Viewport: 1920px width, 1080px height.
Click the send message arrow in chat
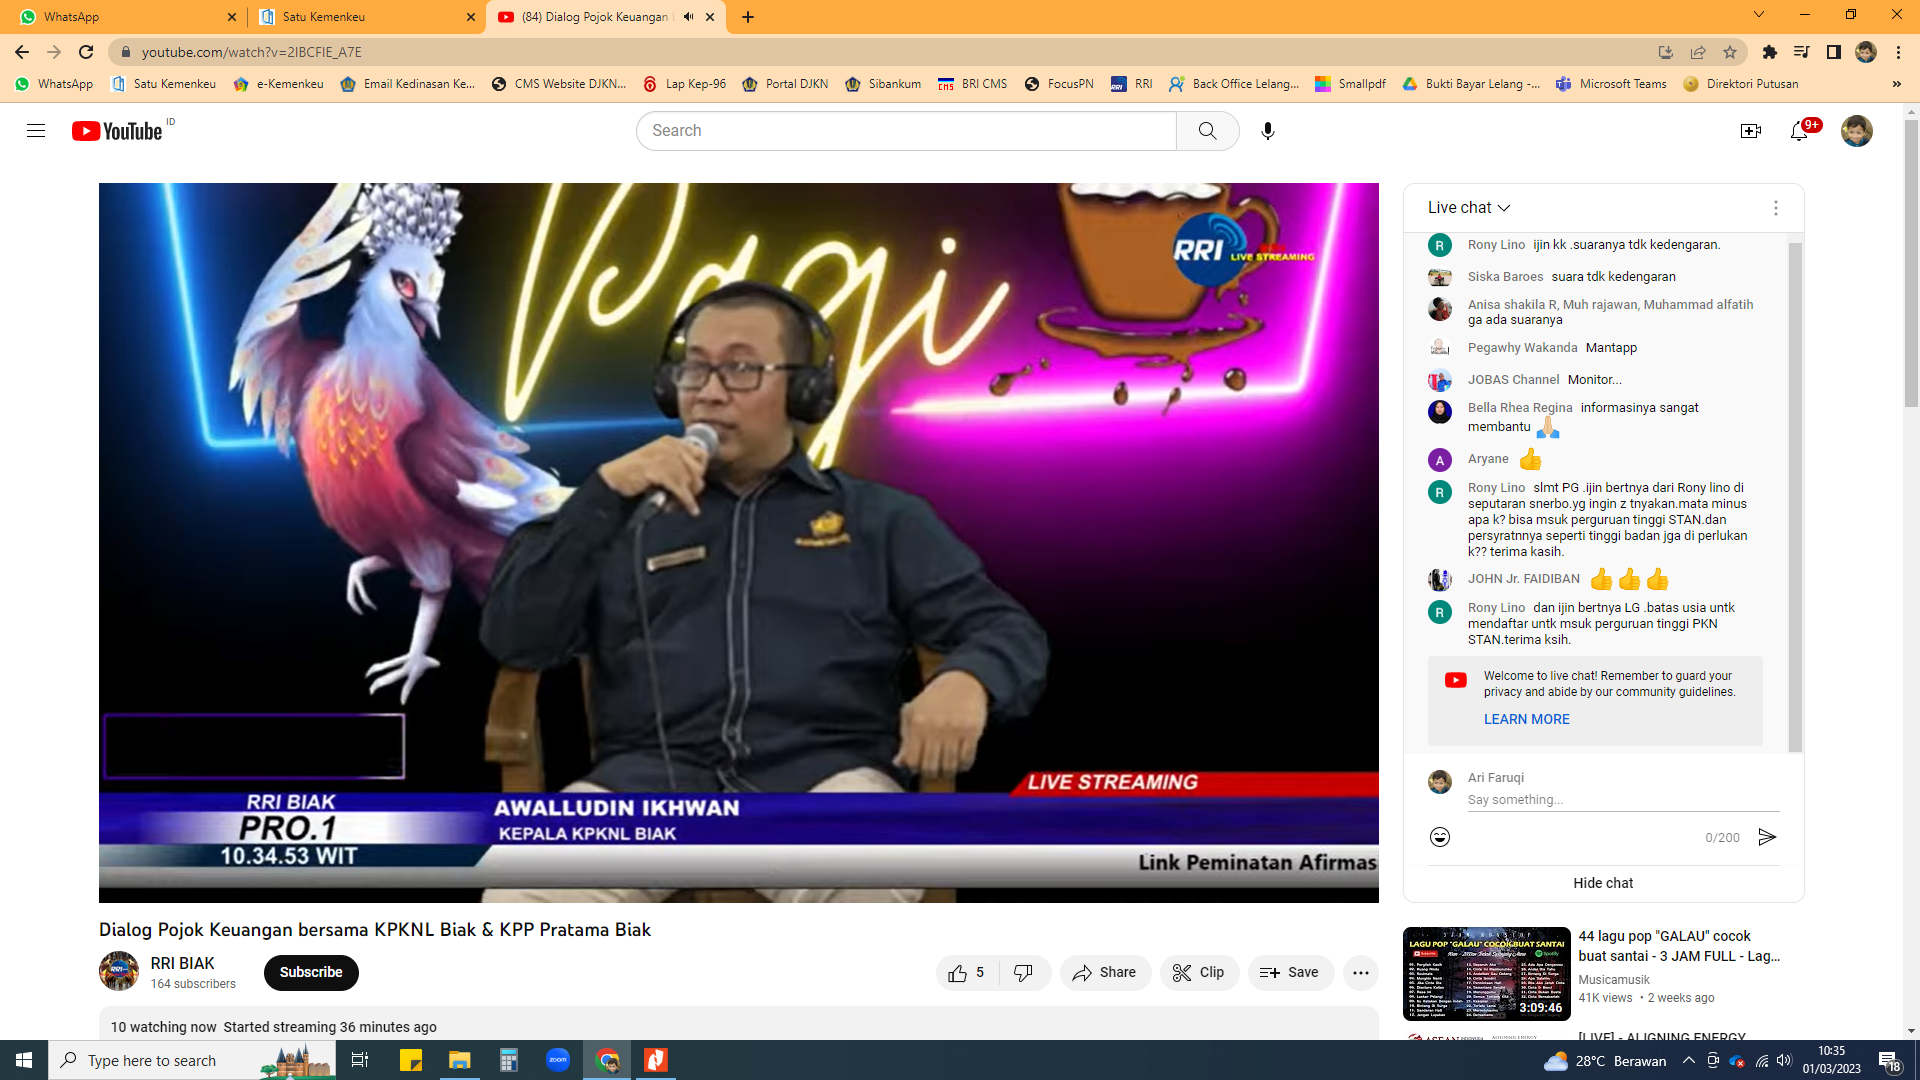pos(1767,837)
